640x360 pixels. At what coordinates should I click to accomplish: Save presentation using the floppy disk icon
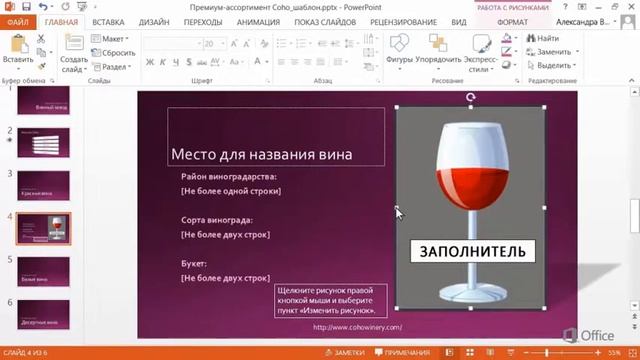tap(27, 7)
